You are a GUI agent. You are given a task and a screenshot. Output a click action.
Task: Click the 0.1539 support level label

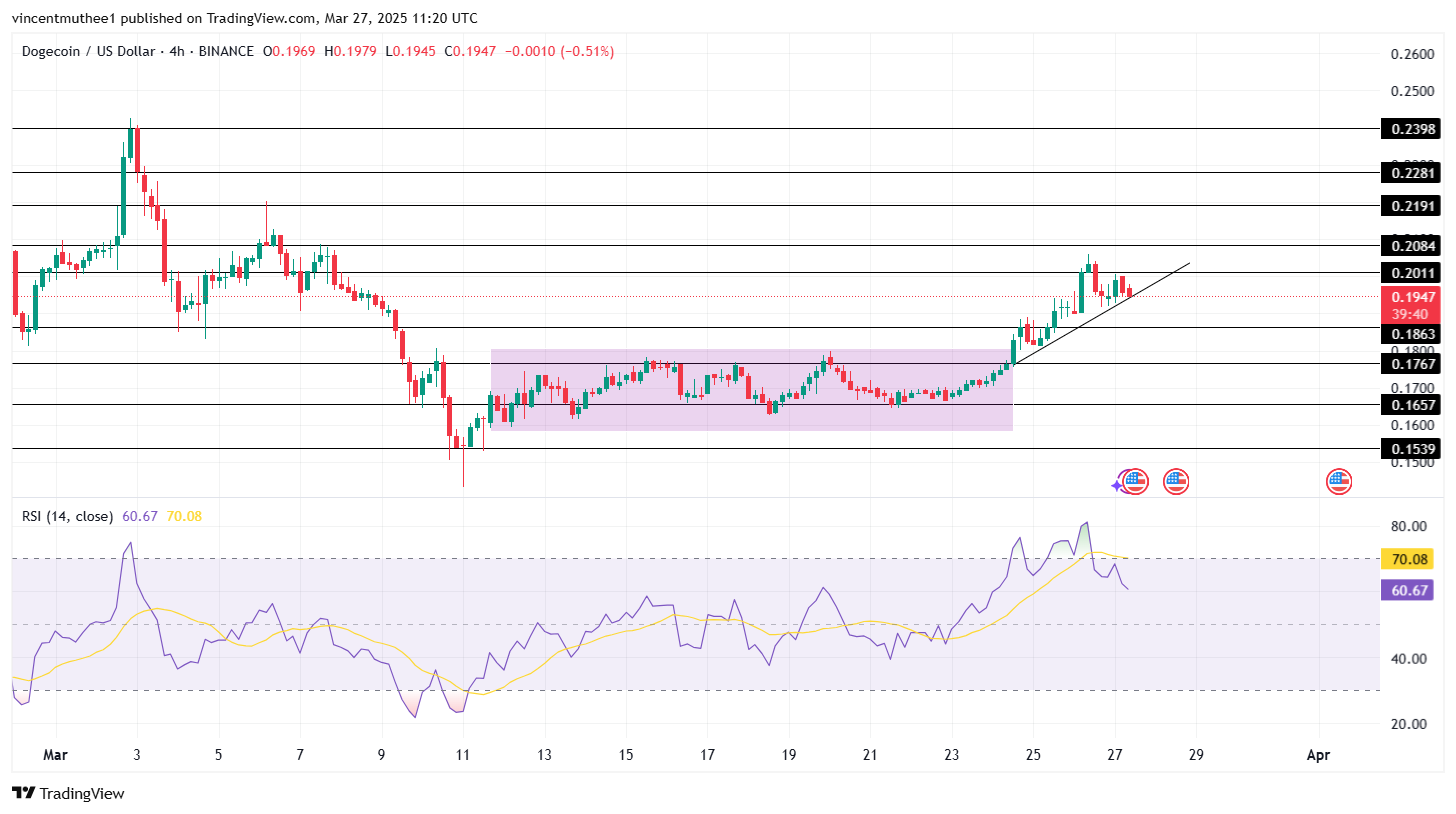point(1412,449)
